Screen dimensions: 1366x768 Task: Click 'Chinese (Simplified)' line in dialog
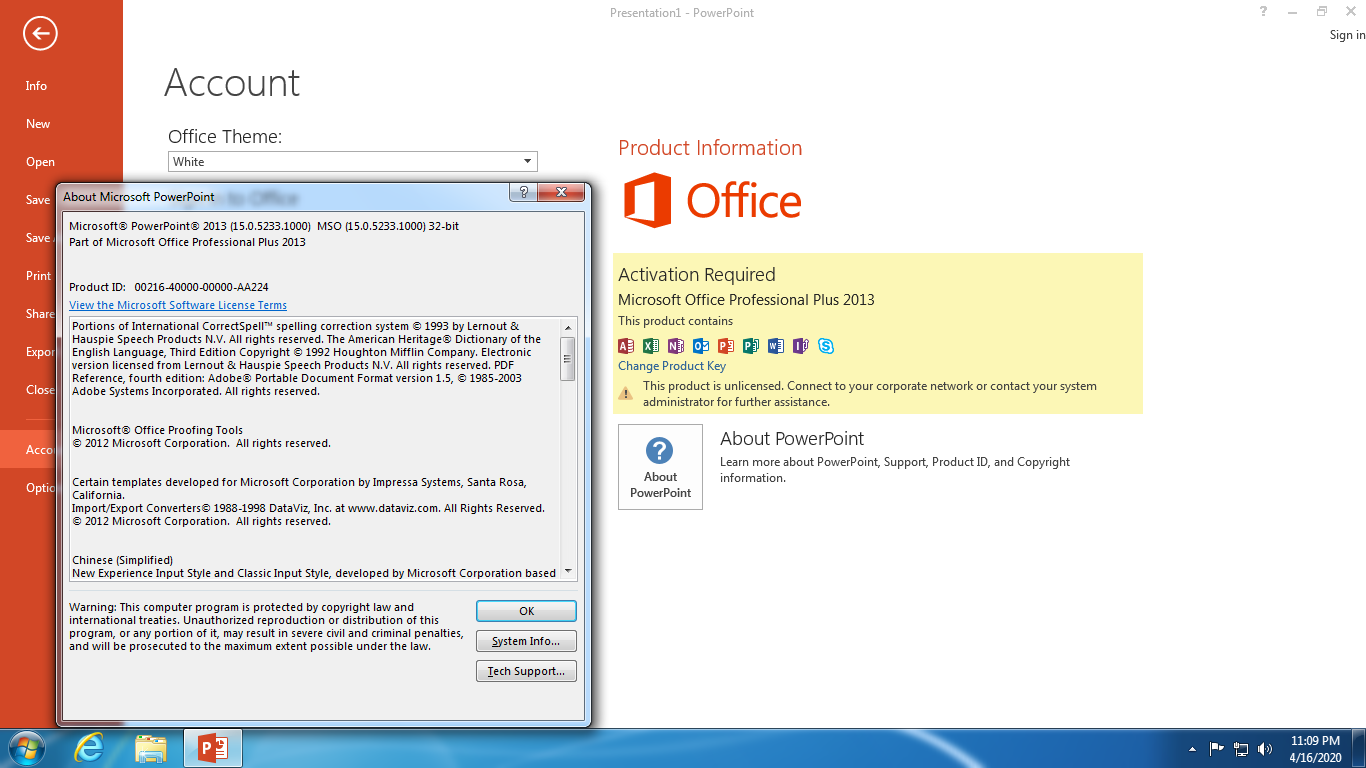tap(122, 560)
